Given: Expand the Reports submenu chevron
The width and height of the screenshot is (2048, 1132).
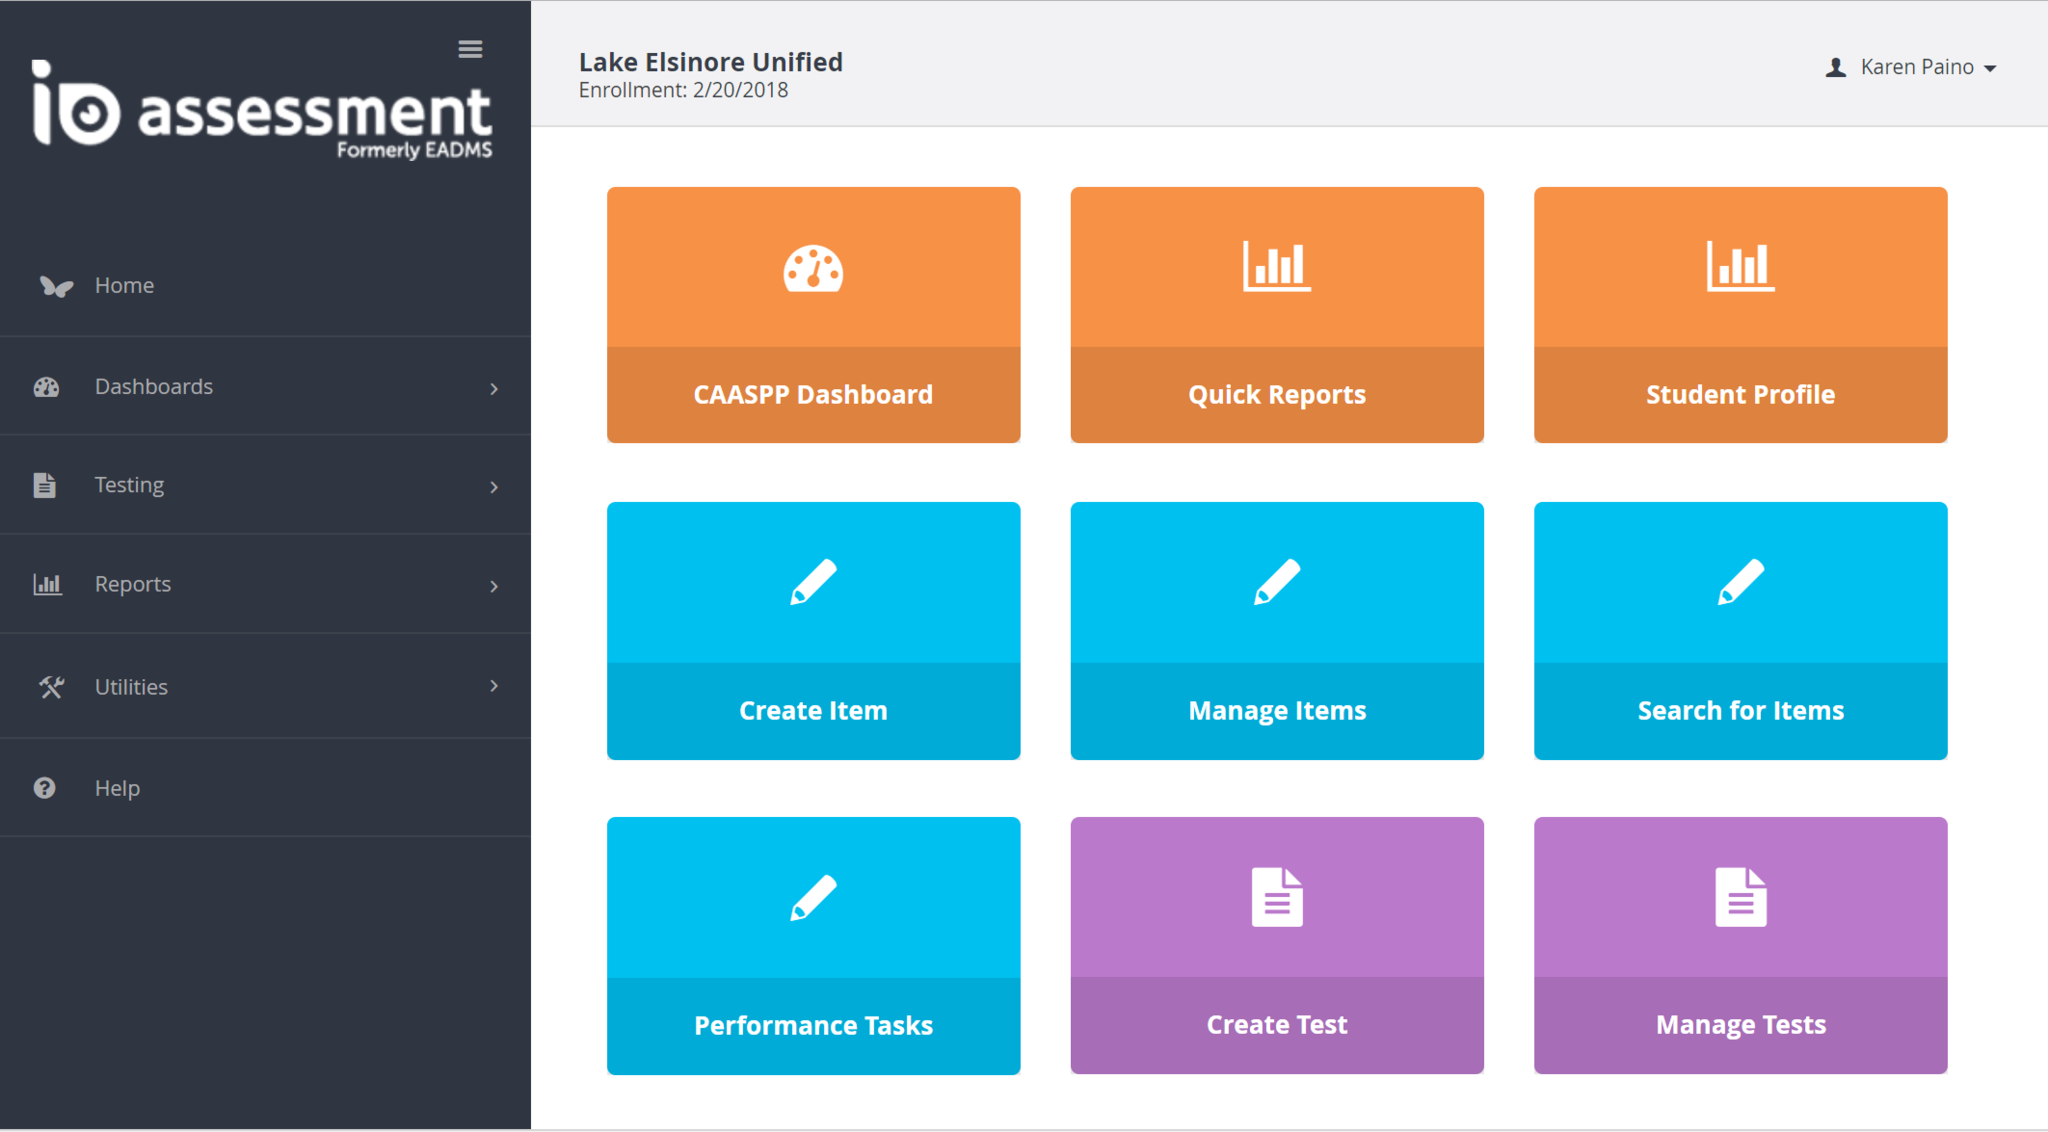Looking at the screenshot, I should tap(494, 586).
